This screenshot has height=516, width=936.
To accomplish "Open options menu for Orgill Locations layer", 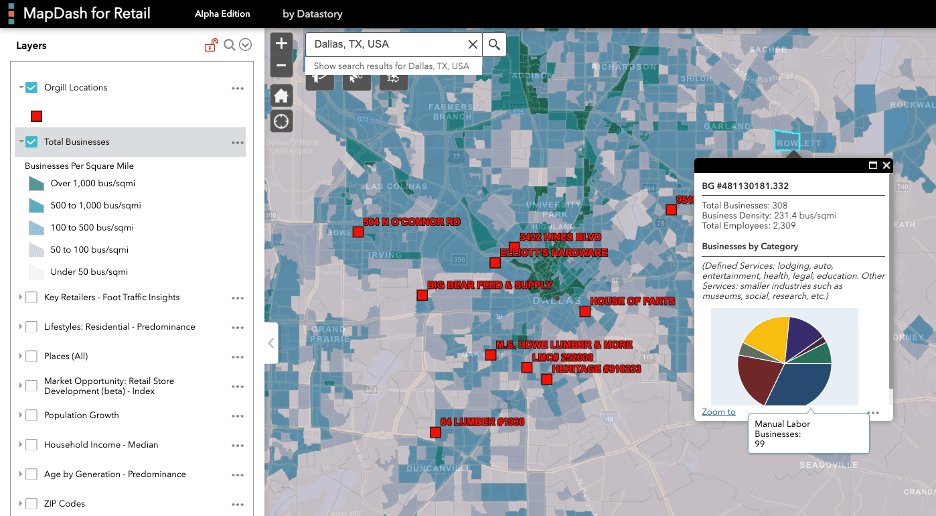I will click(x=237, y=88).
